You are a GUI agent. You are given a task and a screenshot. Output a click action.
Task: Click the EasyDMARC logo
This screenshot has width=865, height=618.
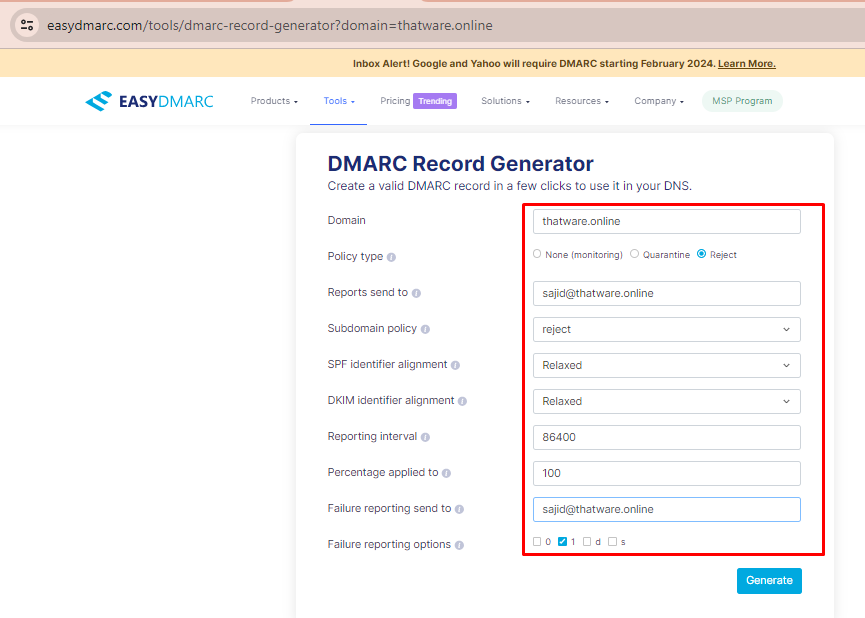149,101
